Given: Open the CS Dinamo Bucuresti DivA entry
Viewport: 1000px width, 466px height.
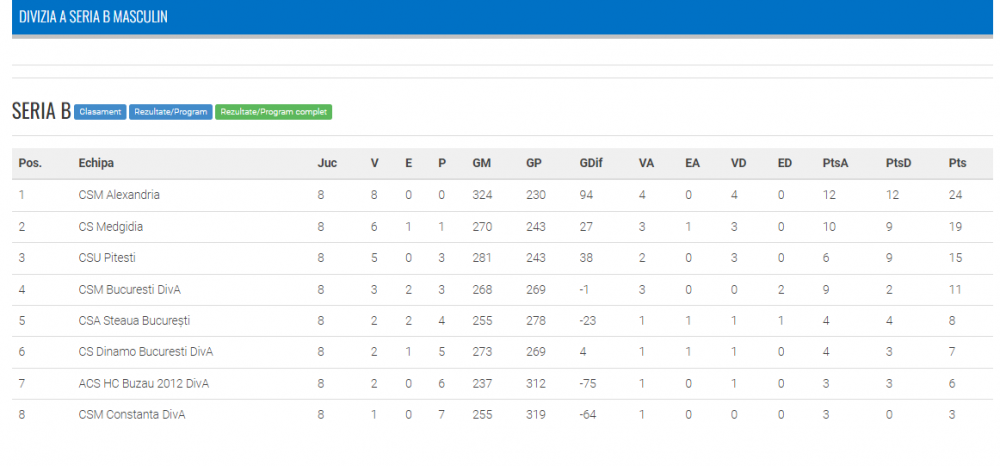Looking at the screenshot, I should coord(145,352).
